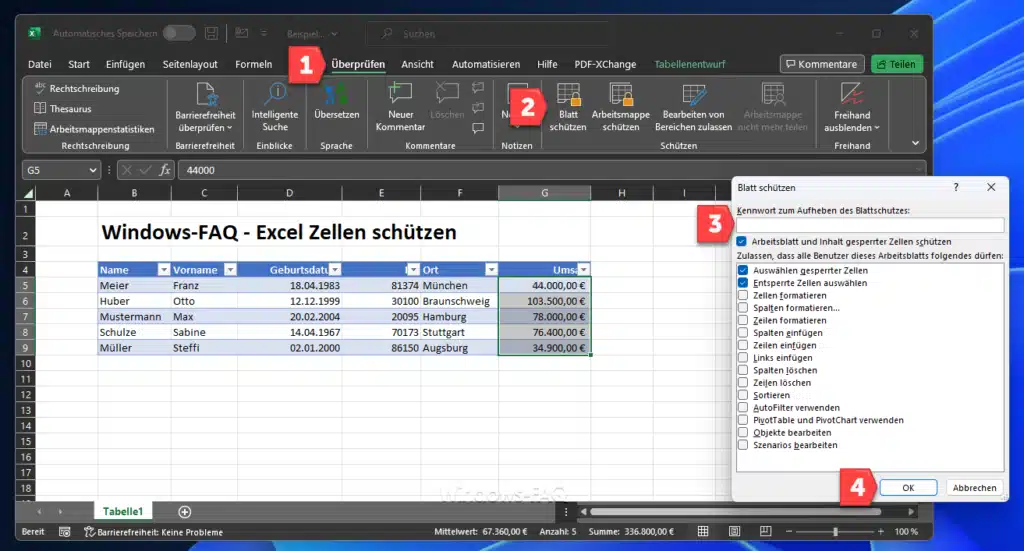Click OK in Blatt schützen dialog

point(908,488)
